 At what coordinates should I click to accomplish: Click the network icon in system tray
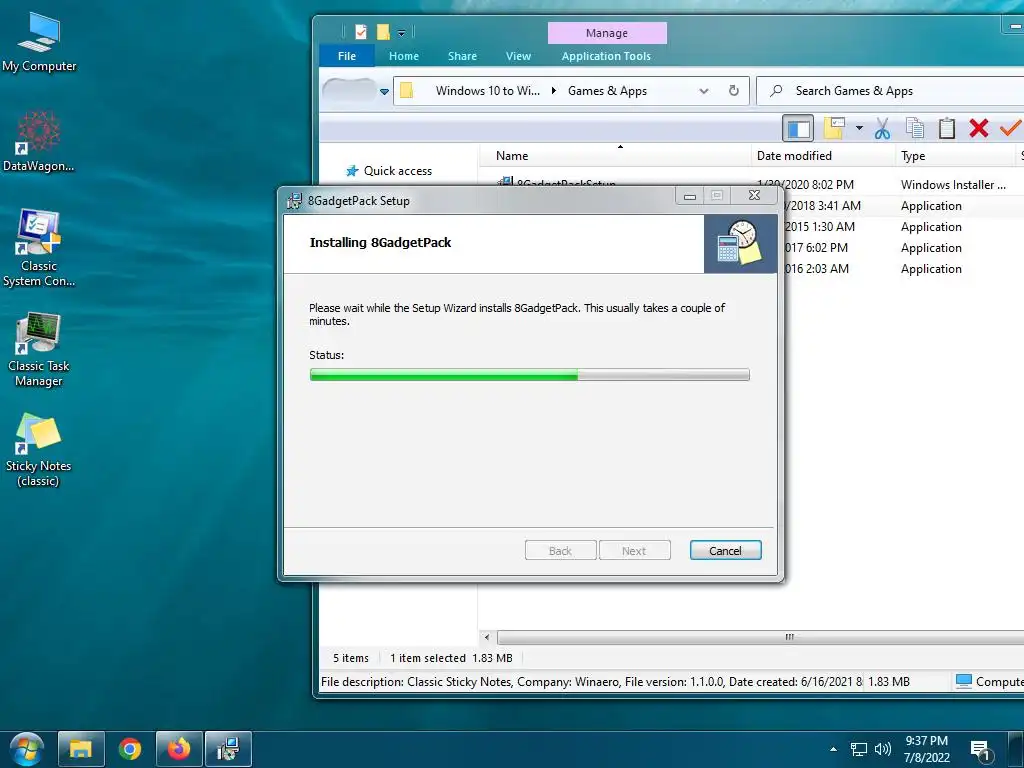pyautogui.click(x=859, y=749)
